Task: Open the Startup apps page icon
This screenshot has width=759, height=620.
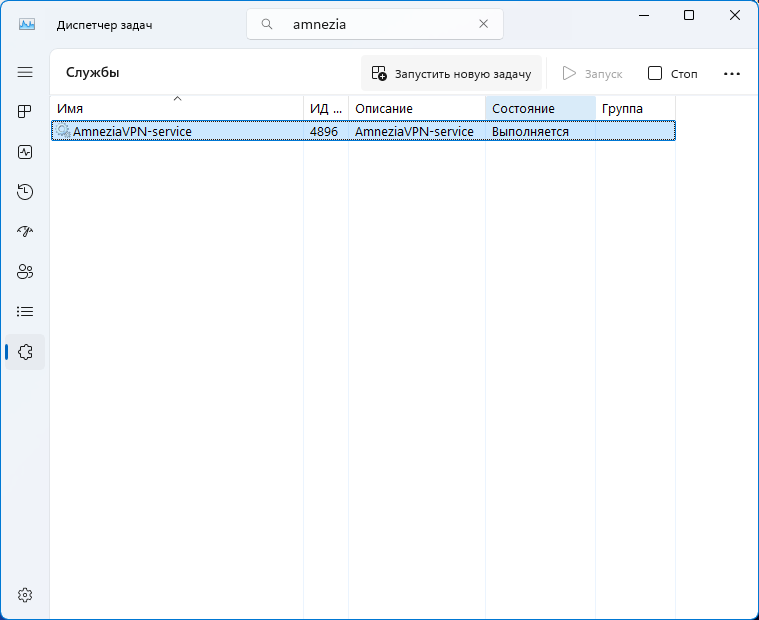Action: (25, 232)
